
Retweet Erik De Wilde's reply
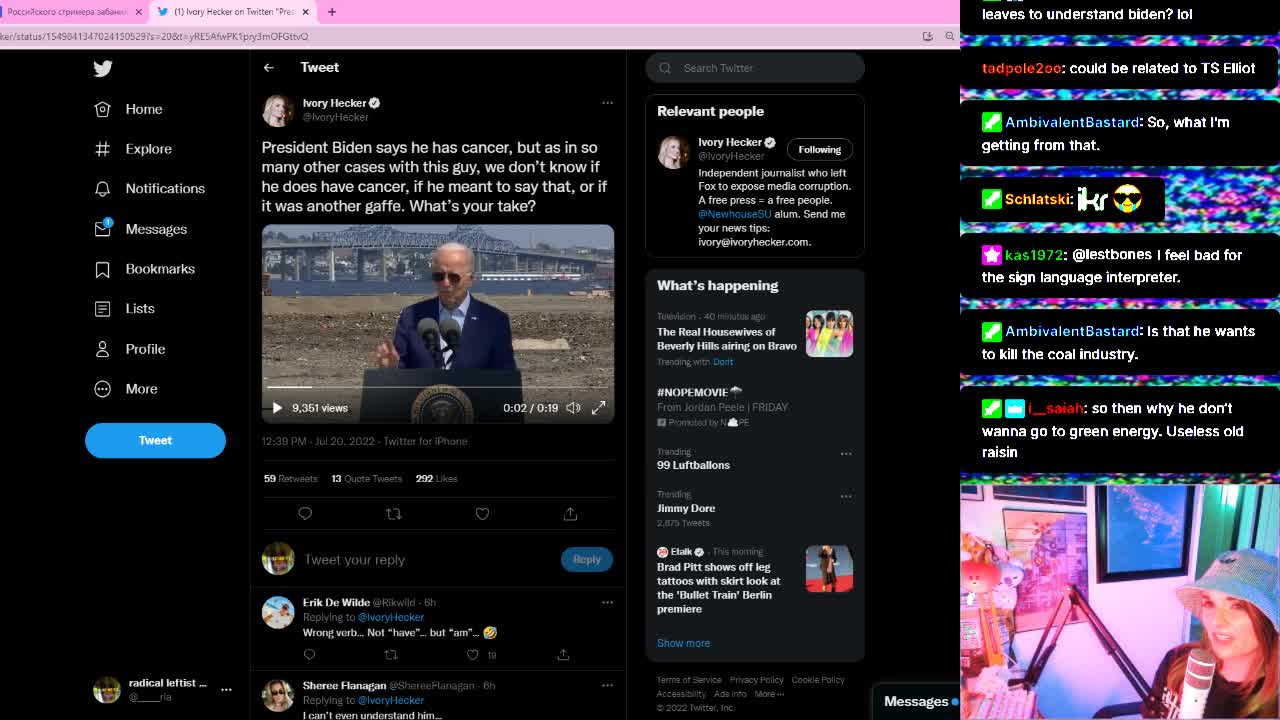coord(391,655)
